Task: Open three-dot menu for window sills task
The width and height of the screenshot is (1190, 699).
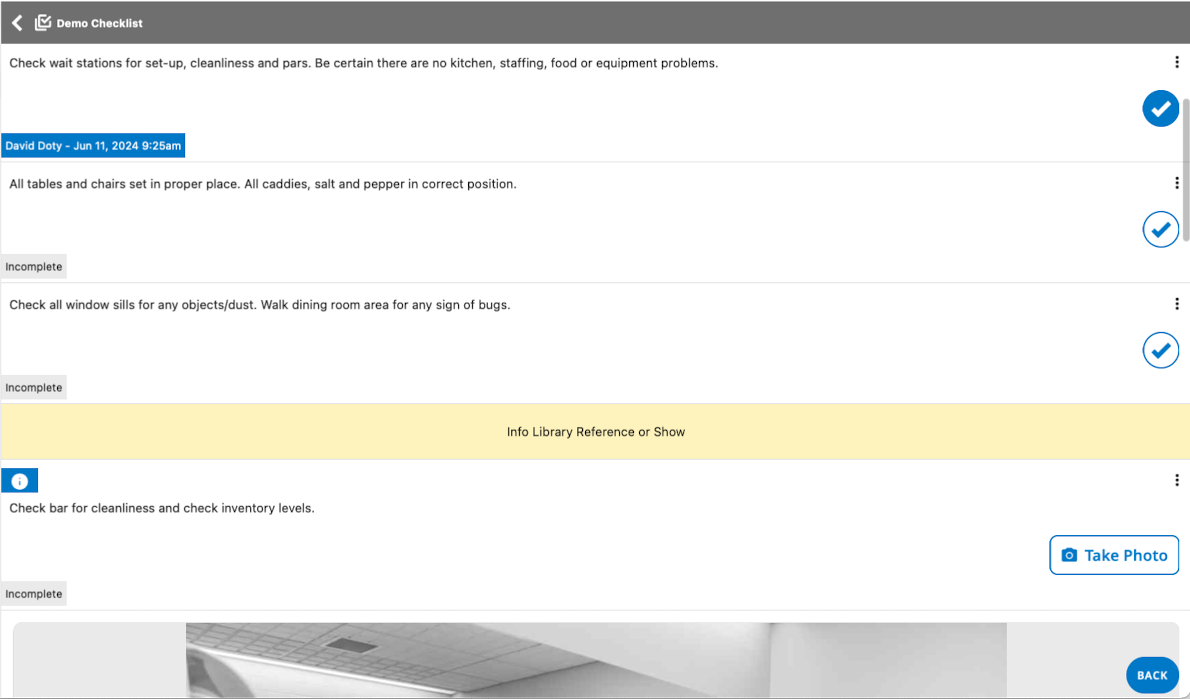Action: (x=1176, y=304)
